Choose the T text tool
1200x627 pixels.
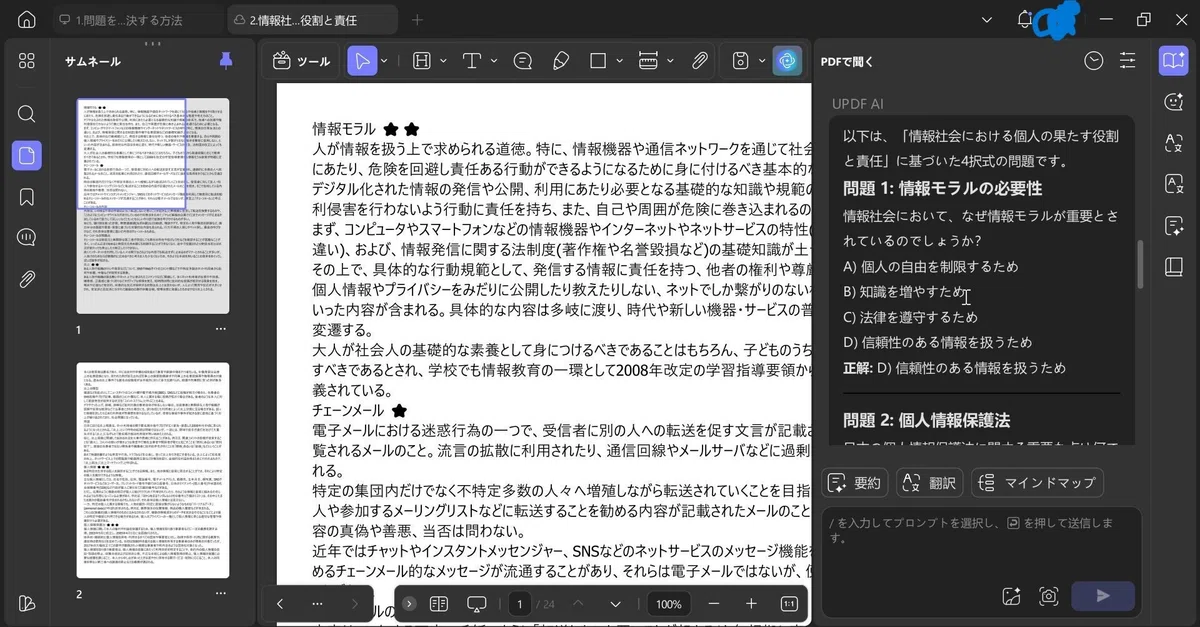pos(472,61)
